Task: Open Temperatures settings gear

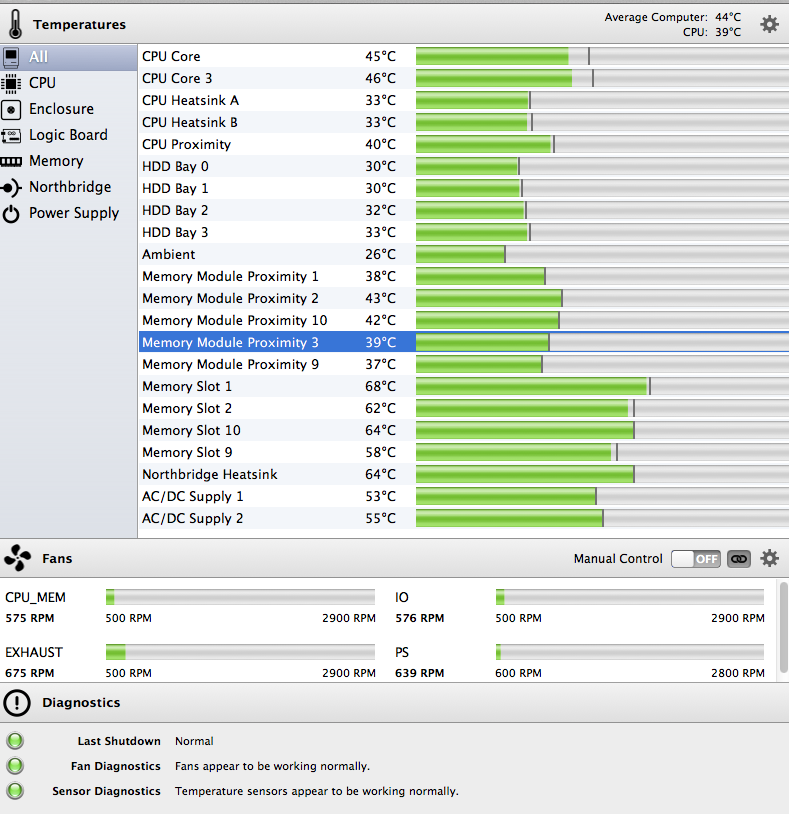Action: 769,24
